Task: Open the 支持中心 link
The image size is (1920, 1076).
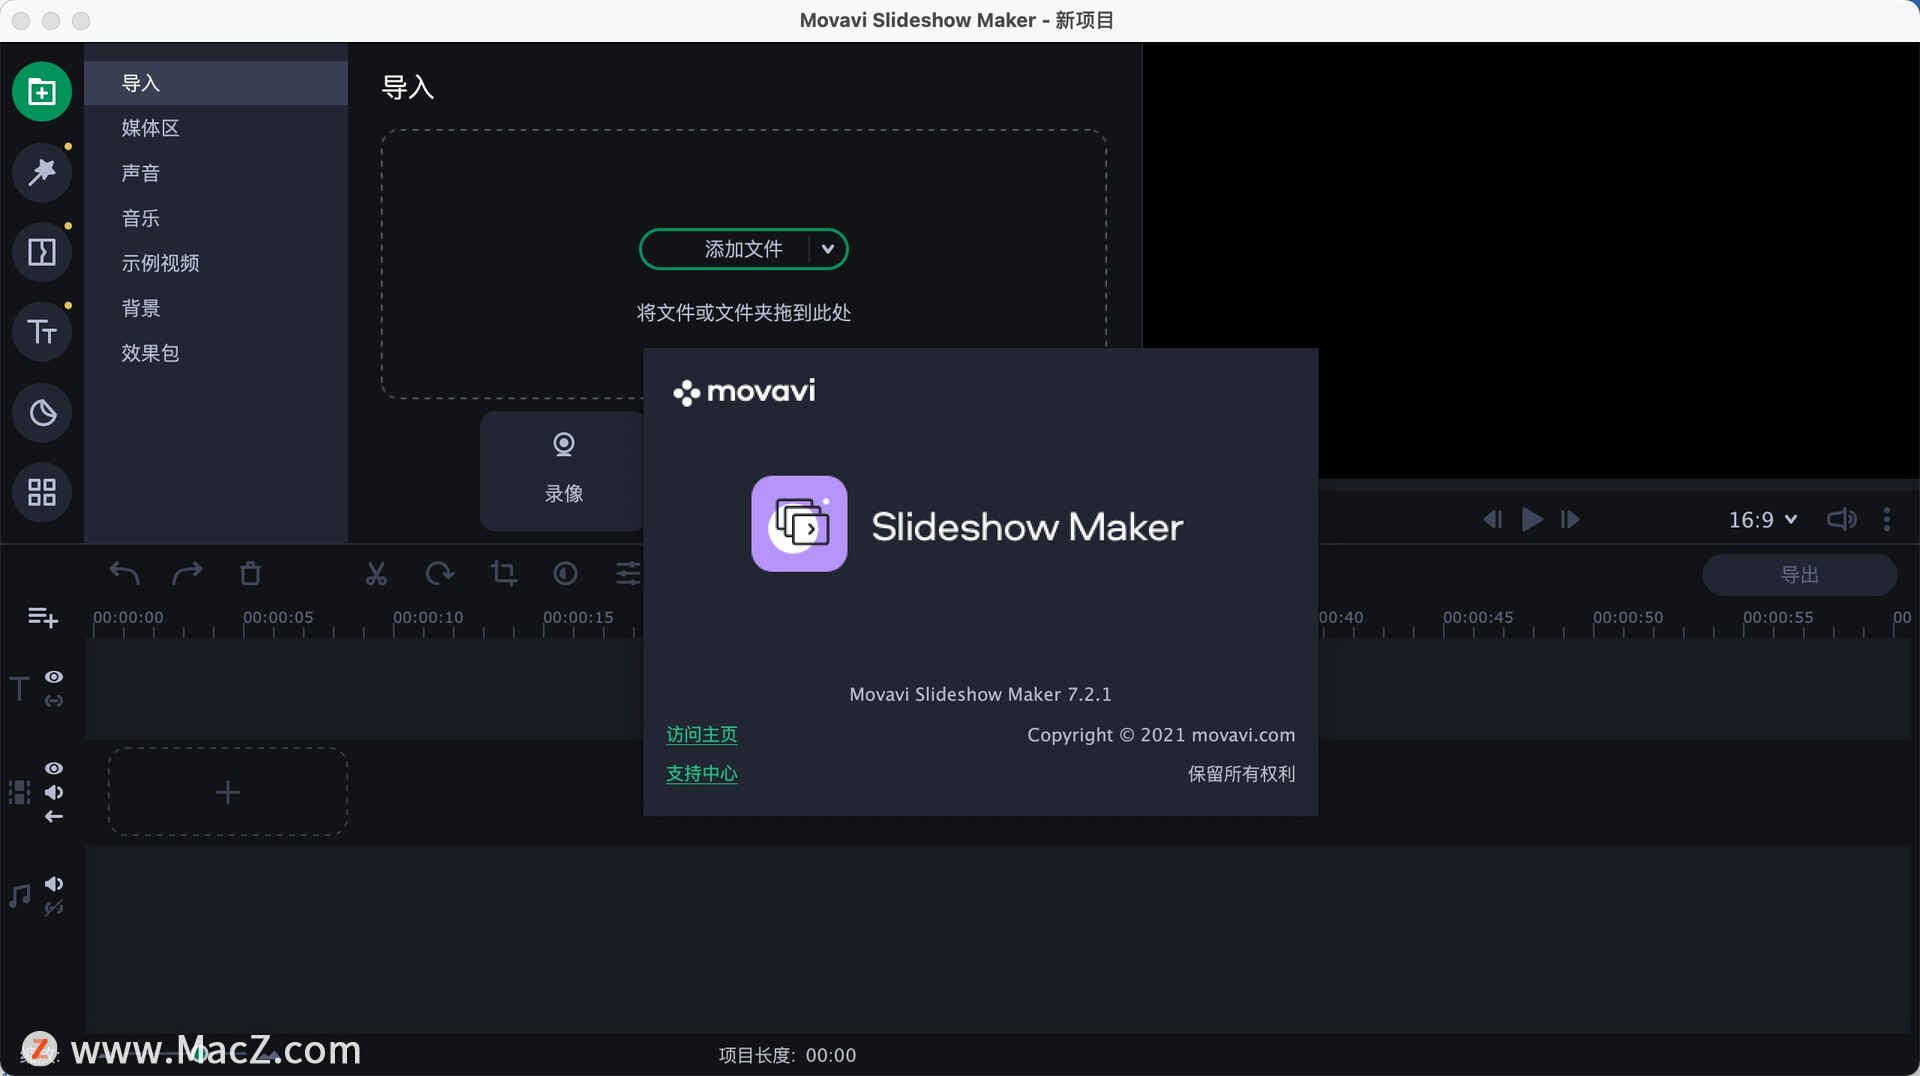Action: (x=701, y=774)
